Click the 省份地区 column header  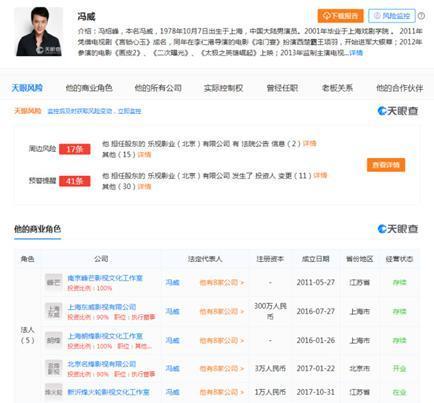tap(359, 259)
